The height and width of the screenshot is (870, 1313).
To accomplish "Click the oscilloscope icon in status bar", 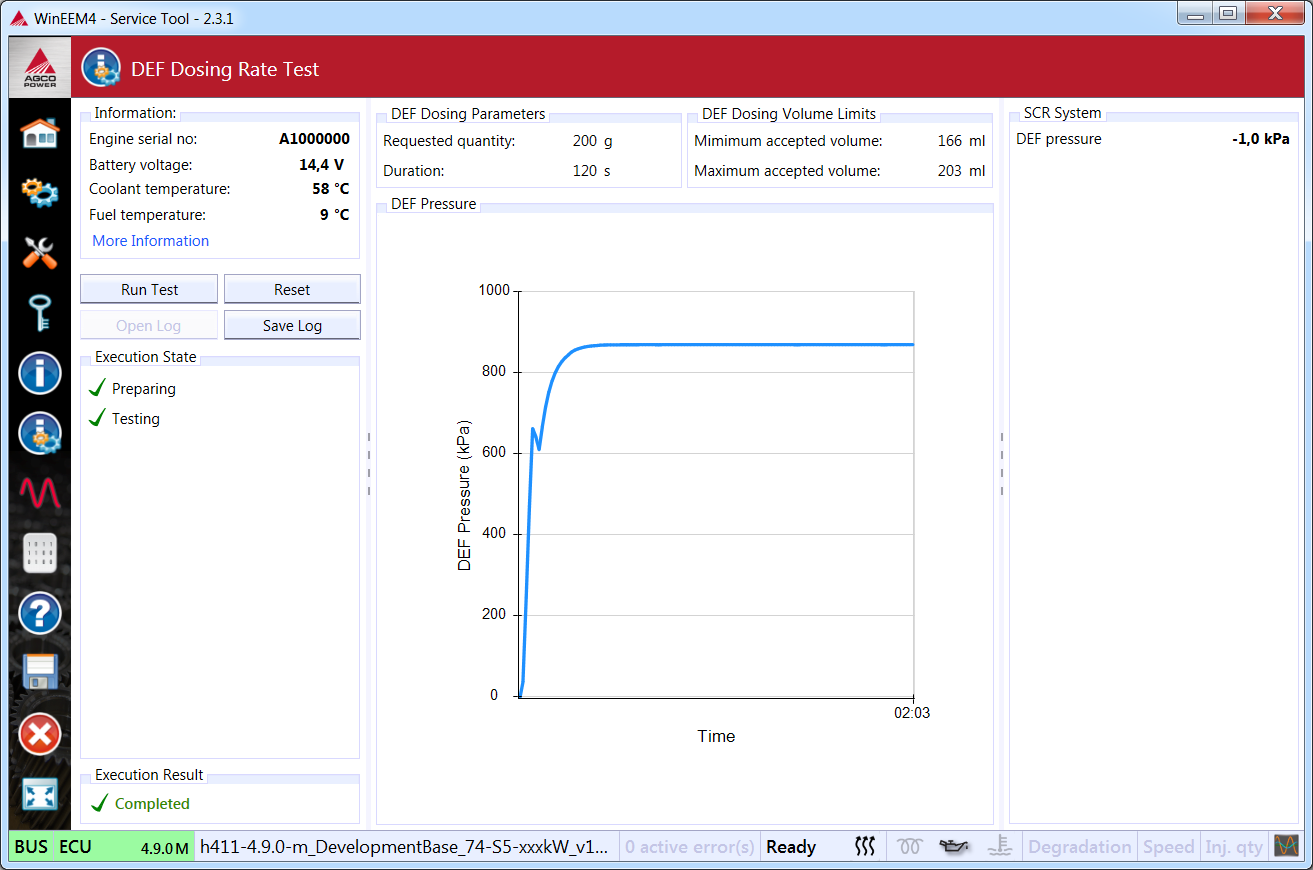I will click(x=1286, y=846).
